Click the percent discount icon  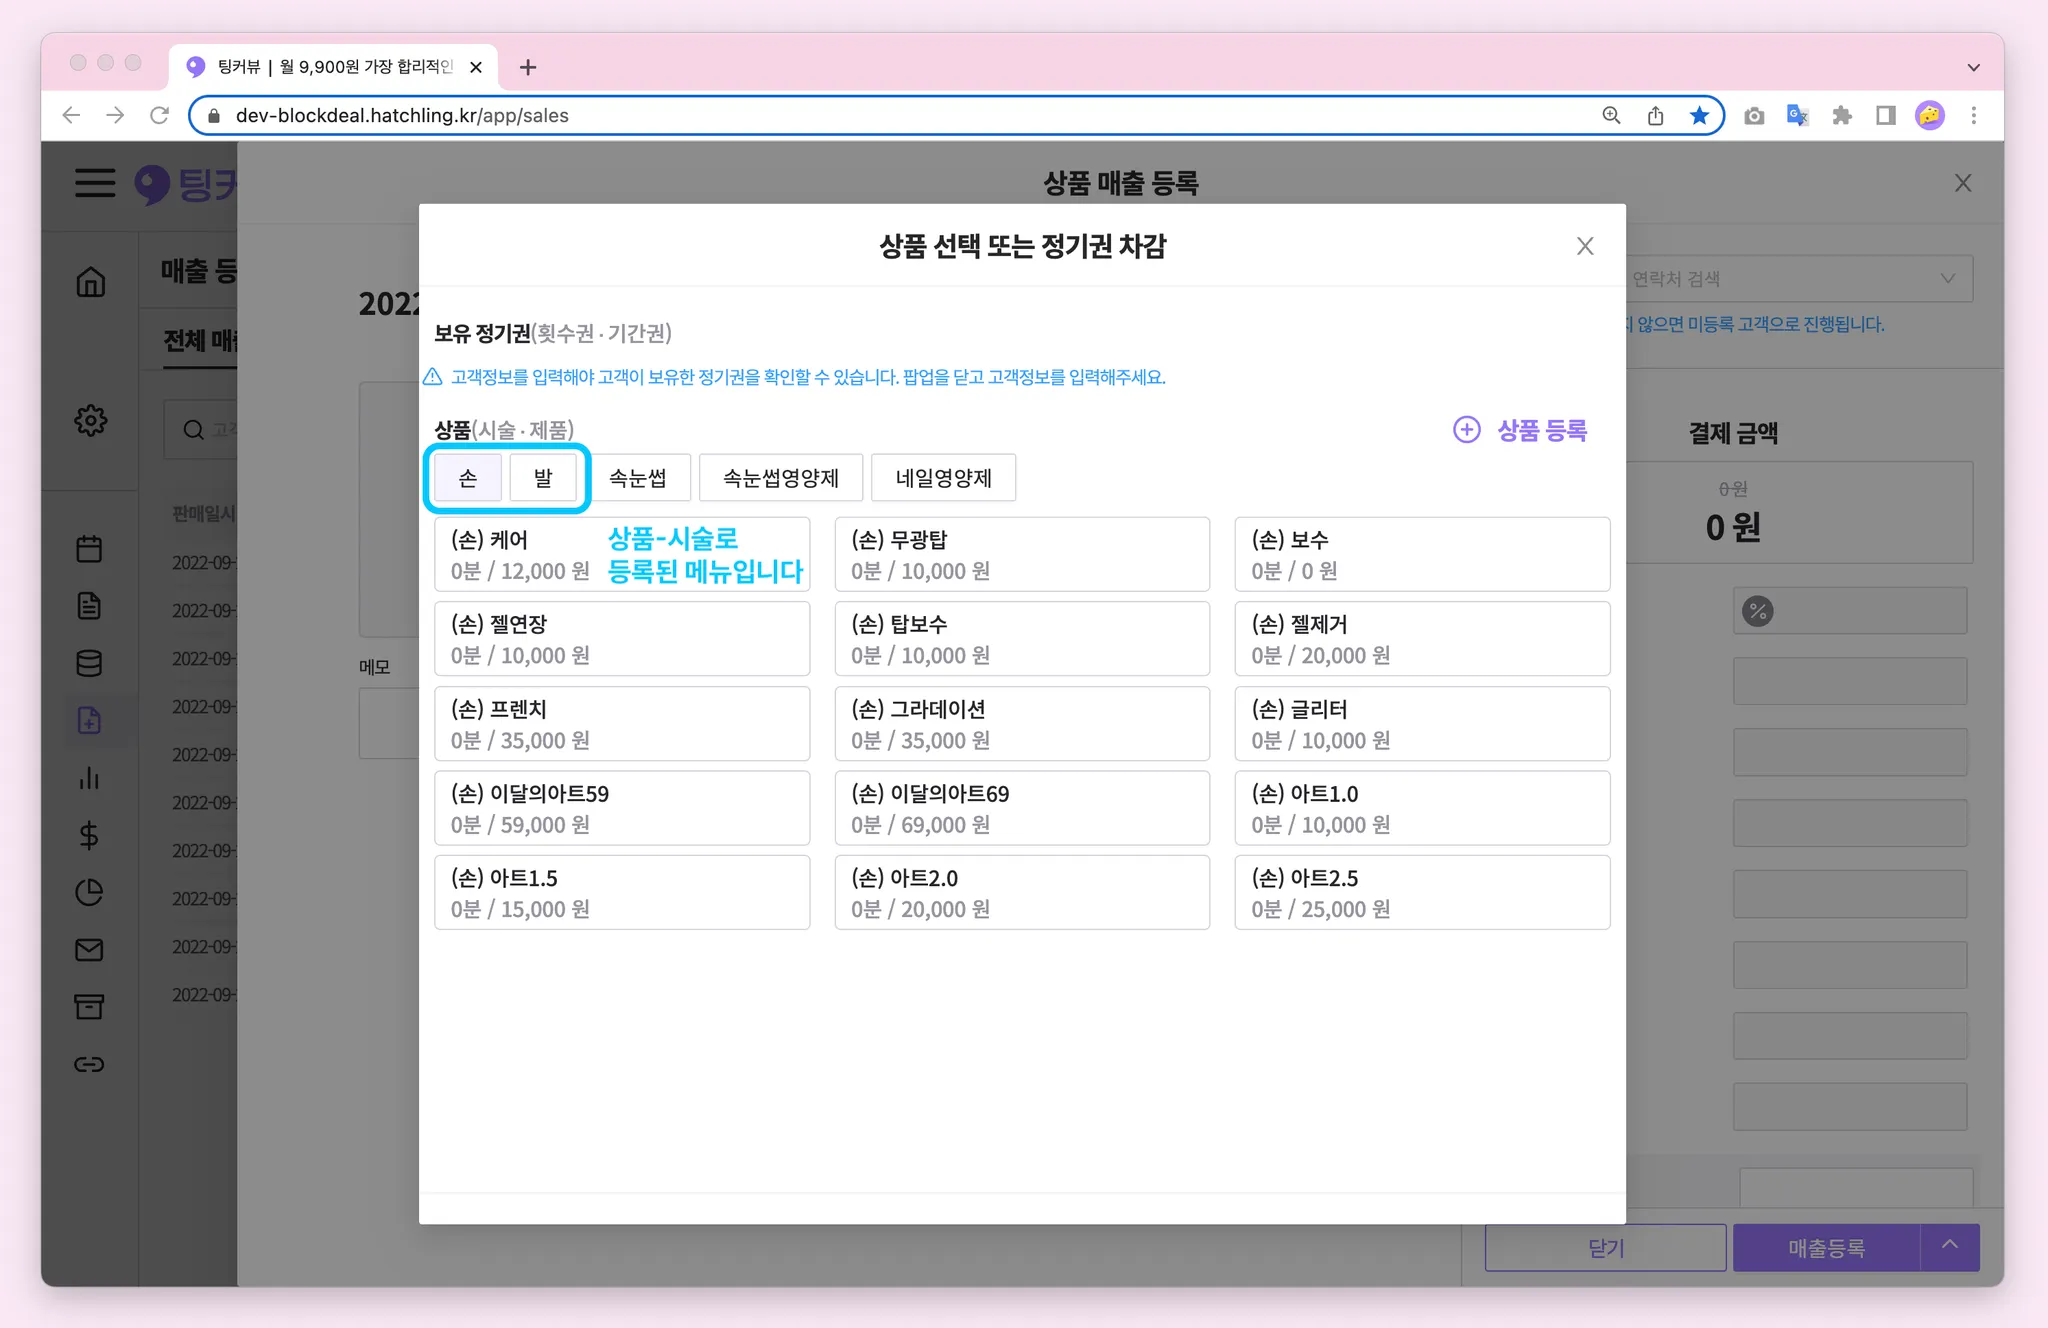pos(1757,611)
